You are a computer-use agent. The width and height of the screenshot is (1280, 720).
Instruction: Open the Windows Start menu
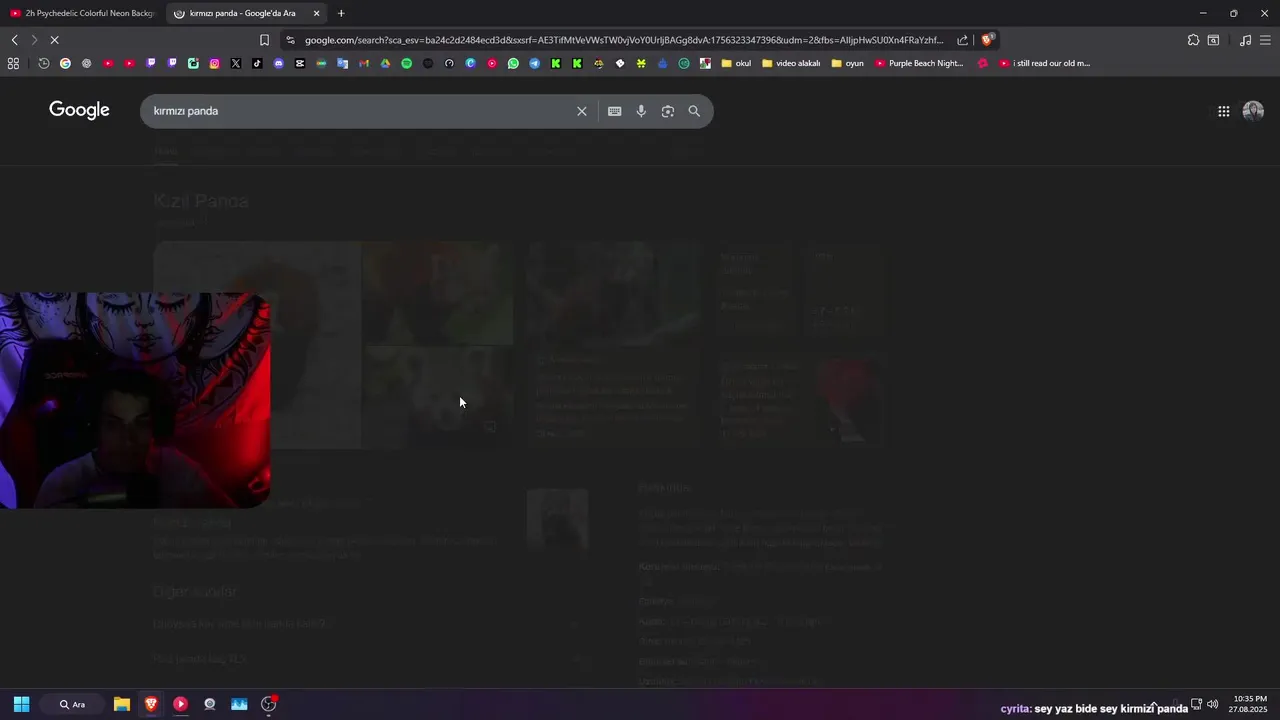click(x=21, y=704)
